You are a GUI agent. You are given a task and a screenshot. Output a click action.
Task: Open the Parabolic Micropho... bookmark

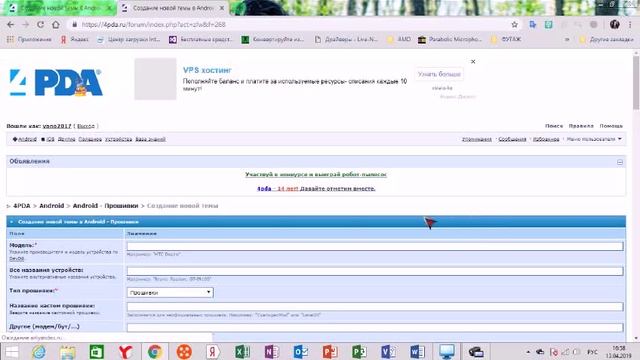point(450,40)
